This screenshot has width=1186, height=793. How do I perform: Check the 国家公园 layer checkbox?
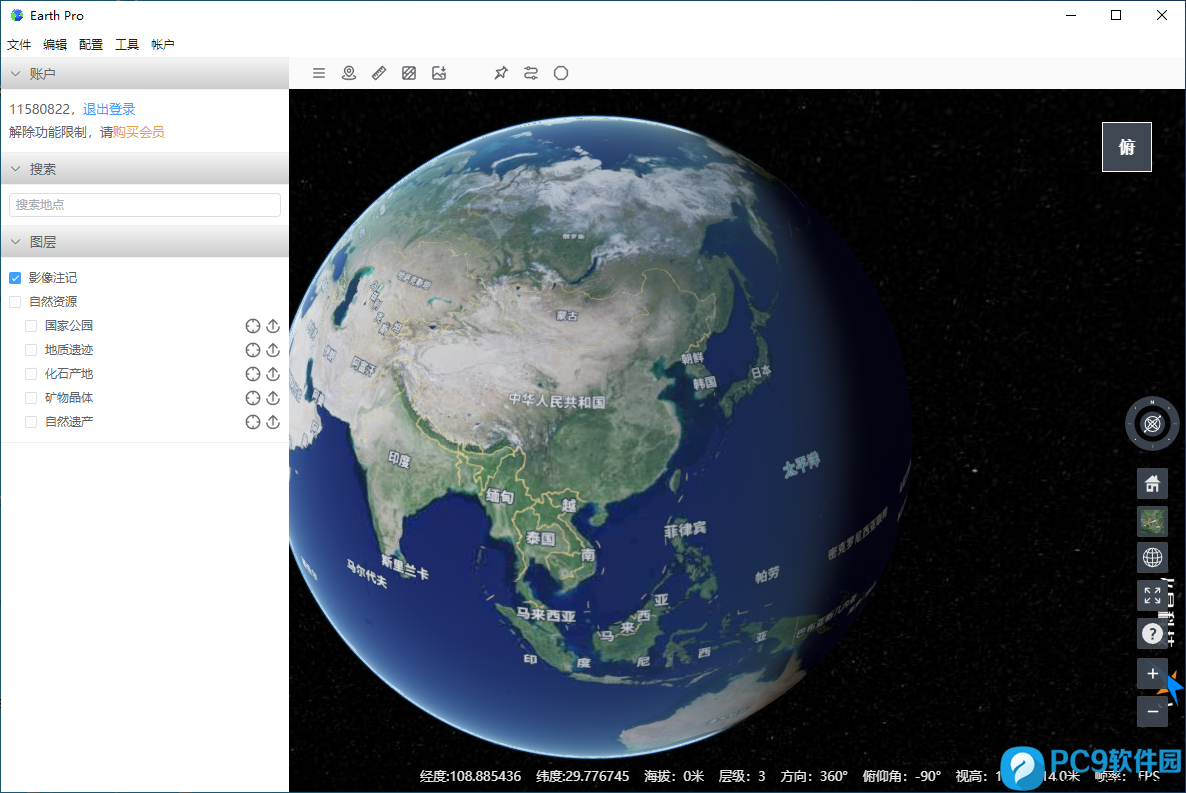coord(31,326)
